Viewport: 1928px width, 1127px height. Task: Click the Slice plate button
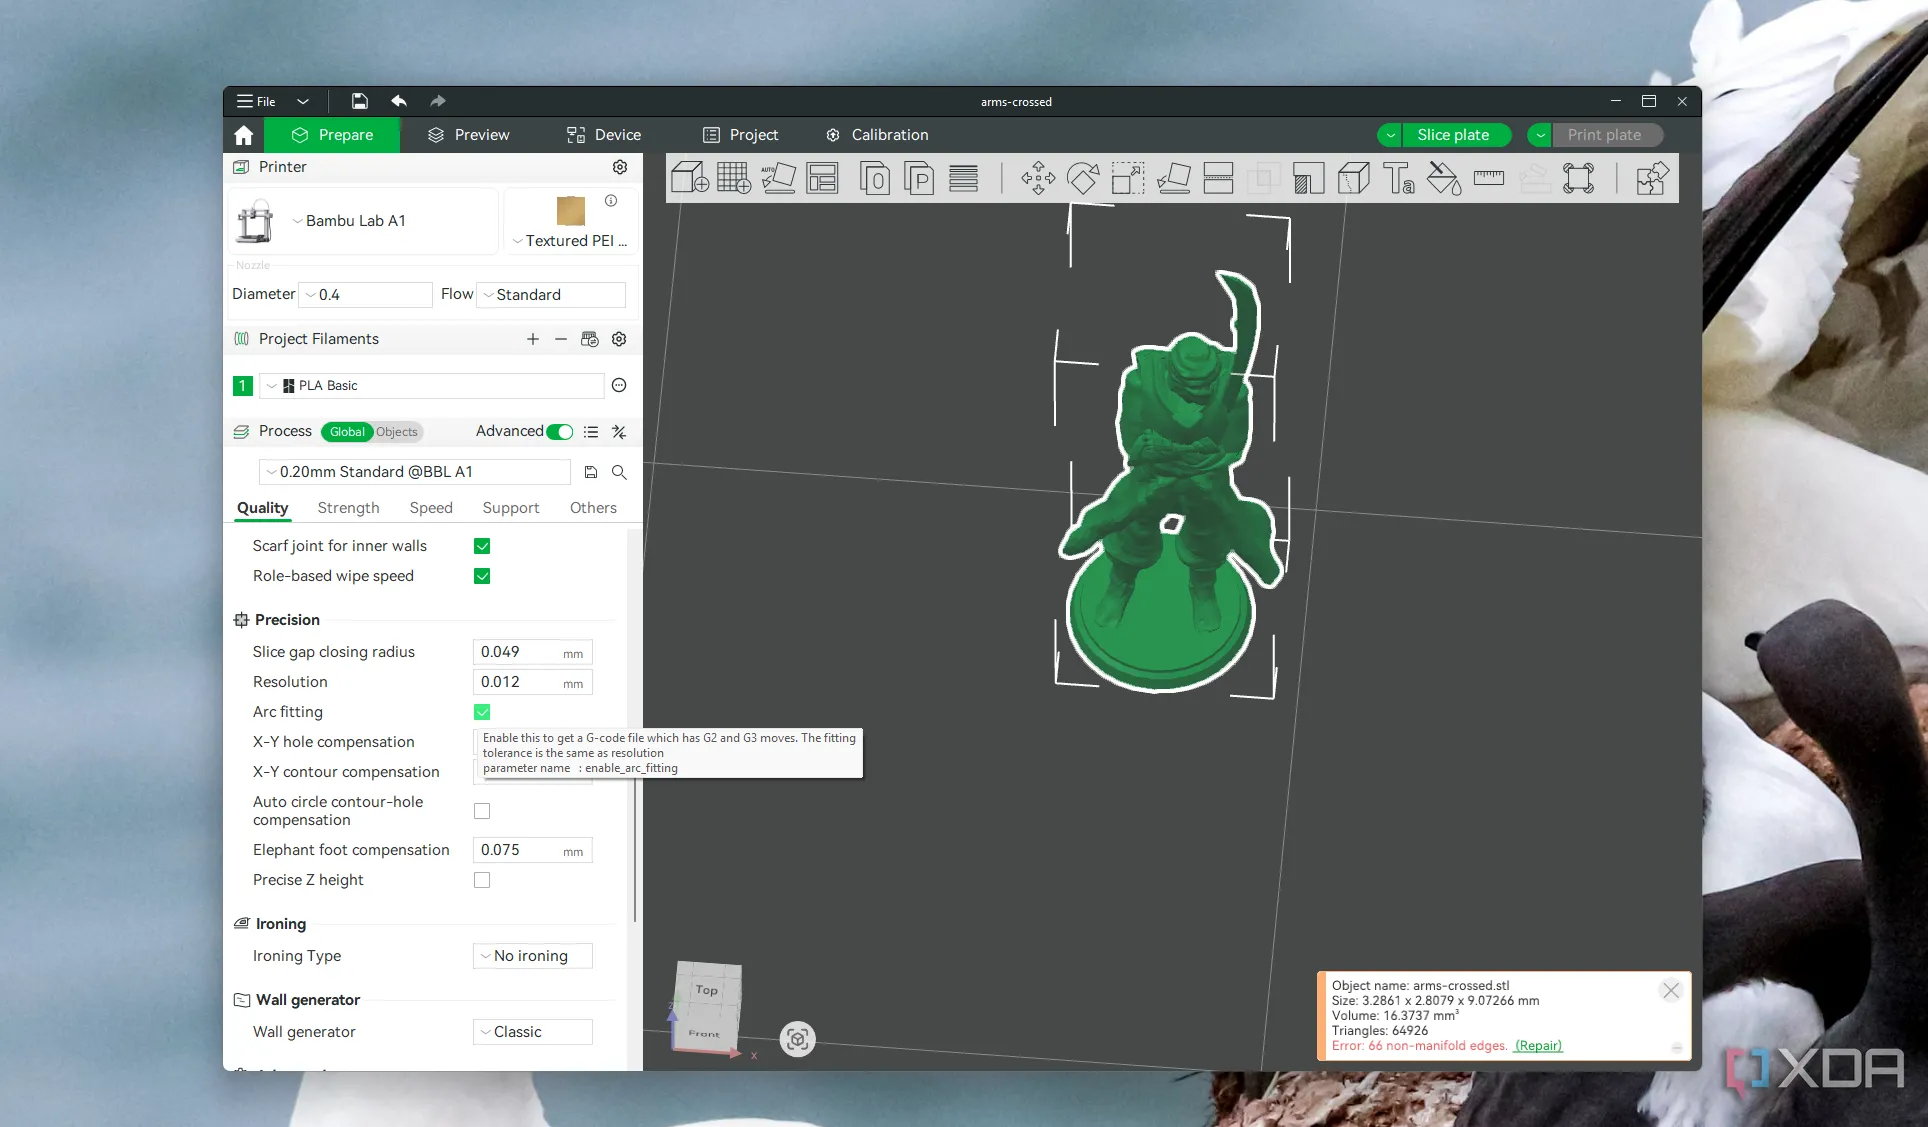[x=1452, y=135]
